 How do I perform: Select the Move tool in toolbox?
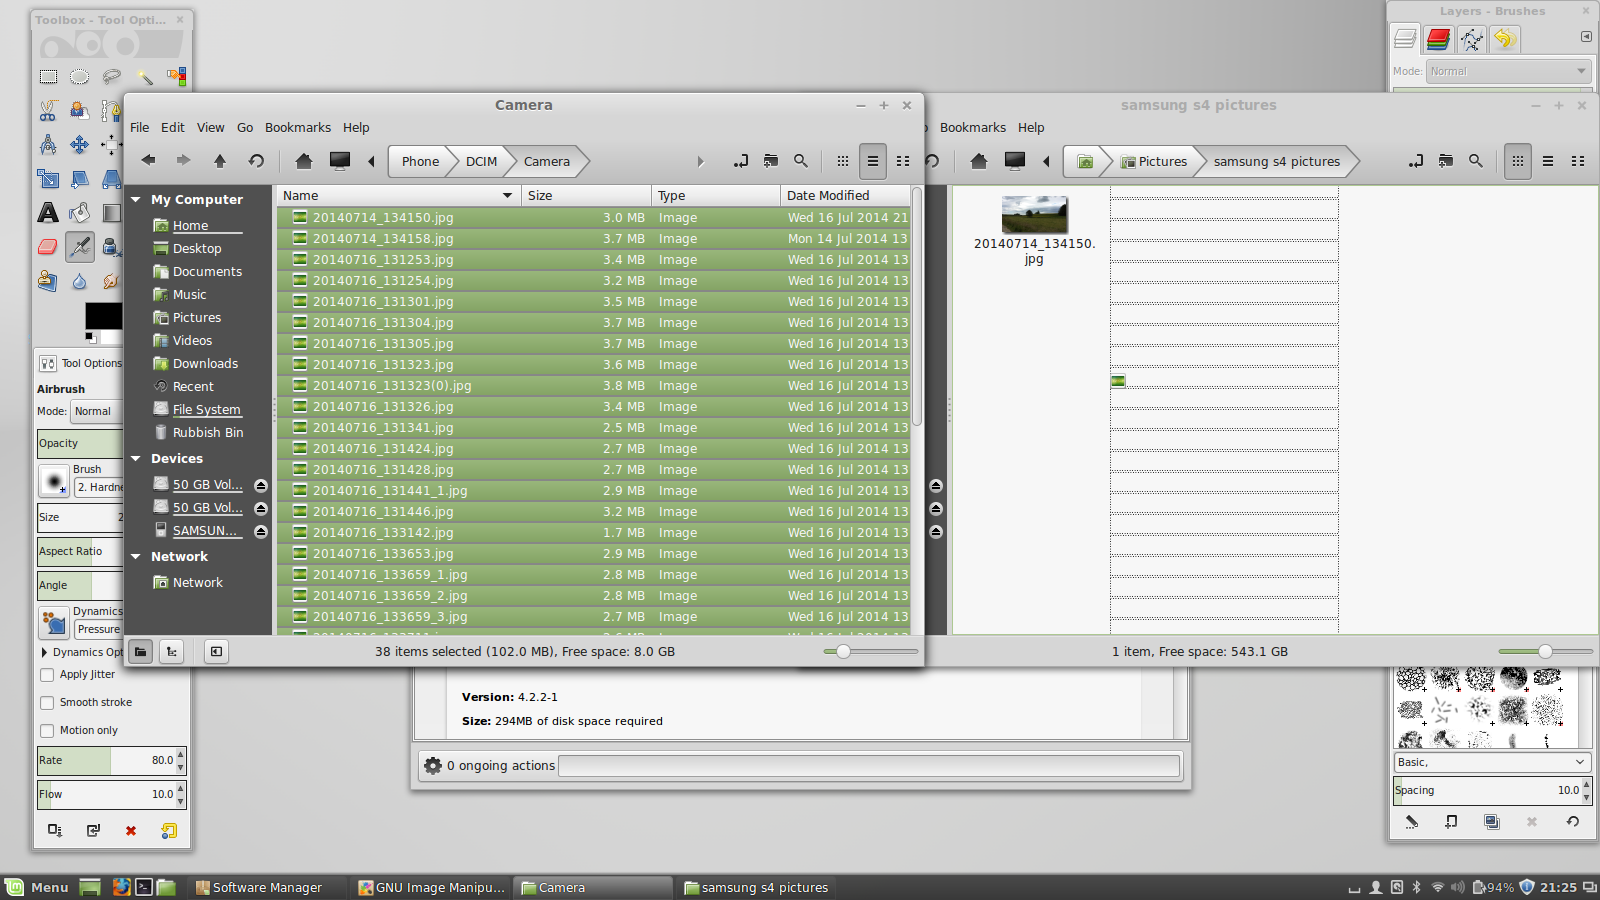tap(79, 145)
